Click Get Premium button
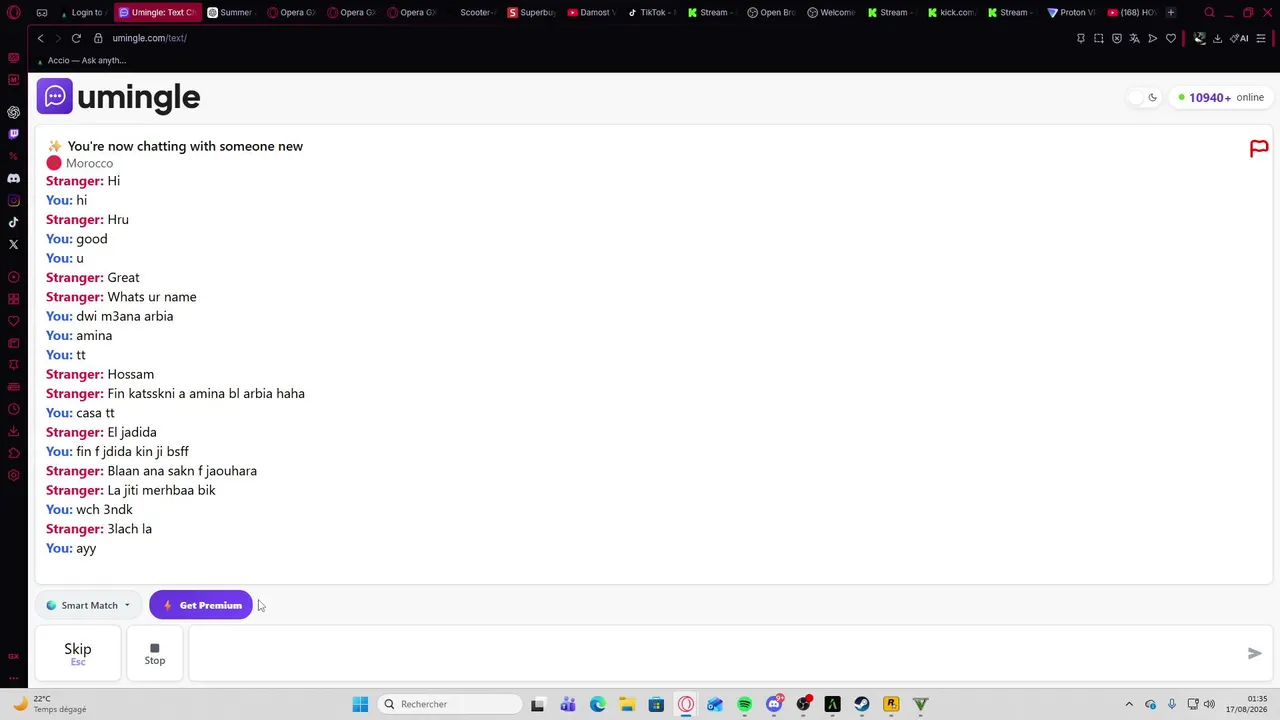Image resolution: width=1280 pixels, height=720 pixels. (201, 605)
